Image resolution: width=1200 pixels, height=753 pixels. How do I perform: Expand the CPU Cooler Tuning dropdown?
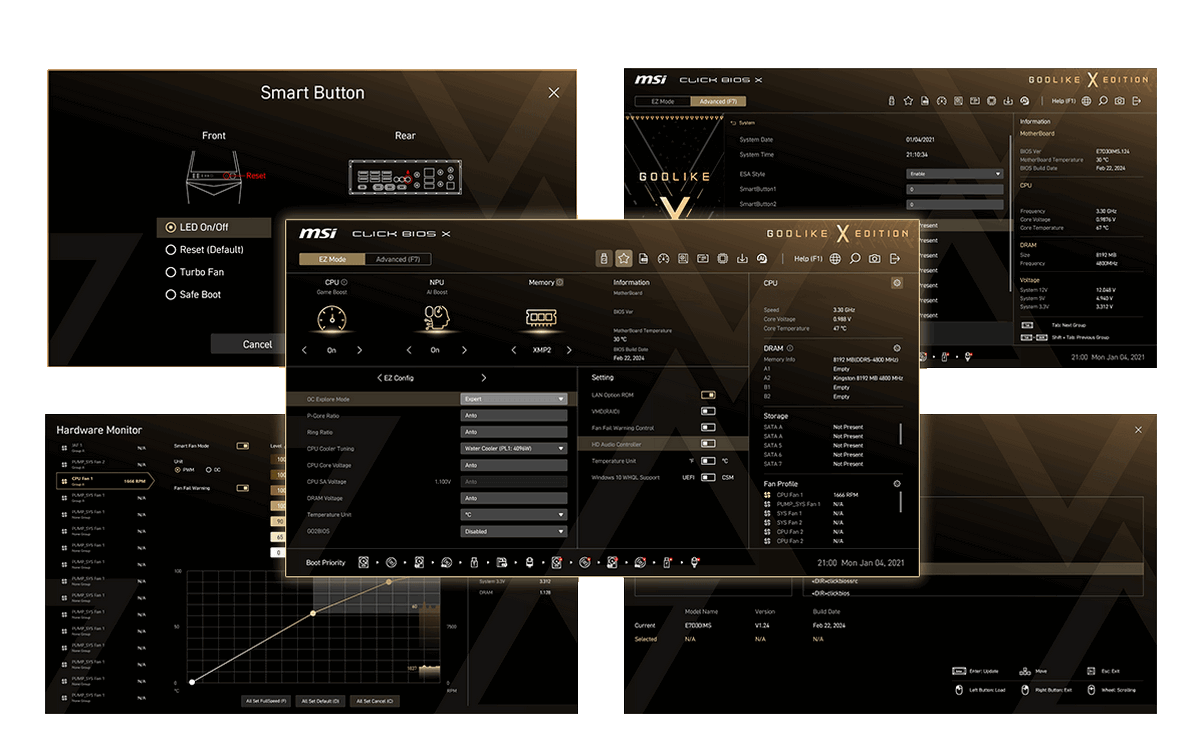[x=514, y=449]
